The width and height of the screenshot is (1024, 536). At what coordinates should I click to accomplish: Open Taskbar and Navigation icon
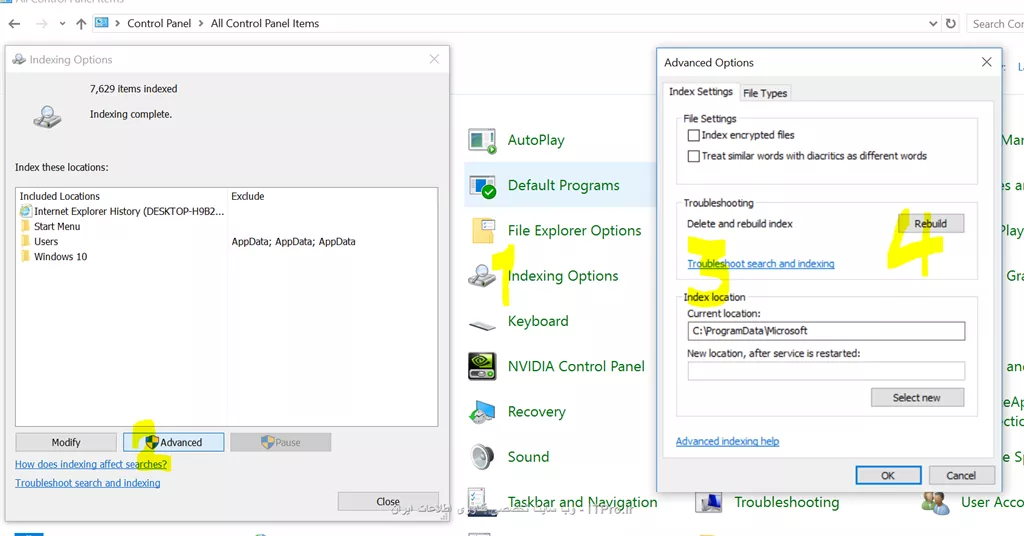[x=482, y=502]
